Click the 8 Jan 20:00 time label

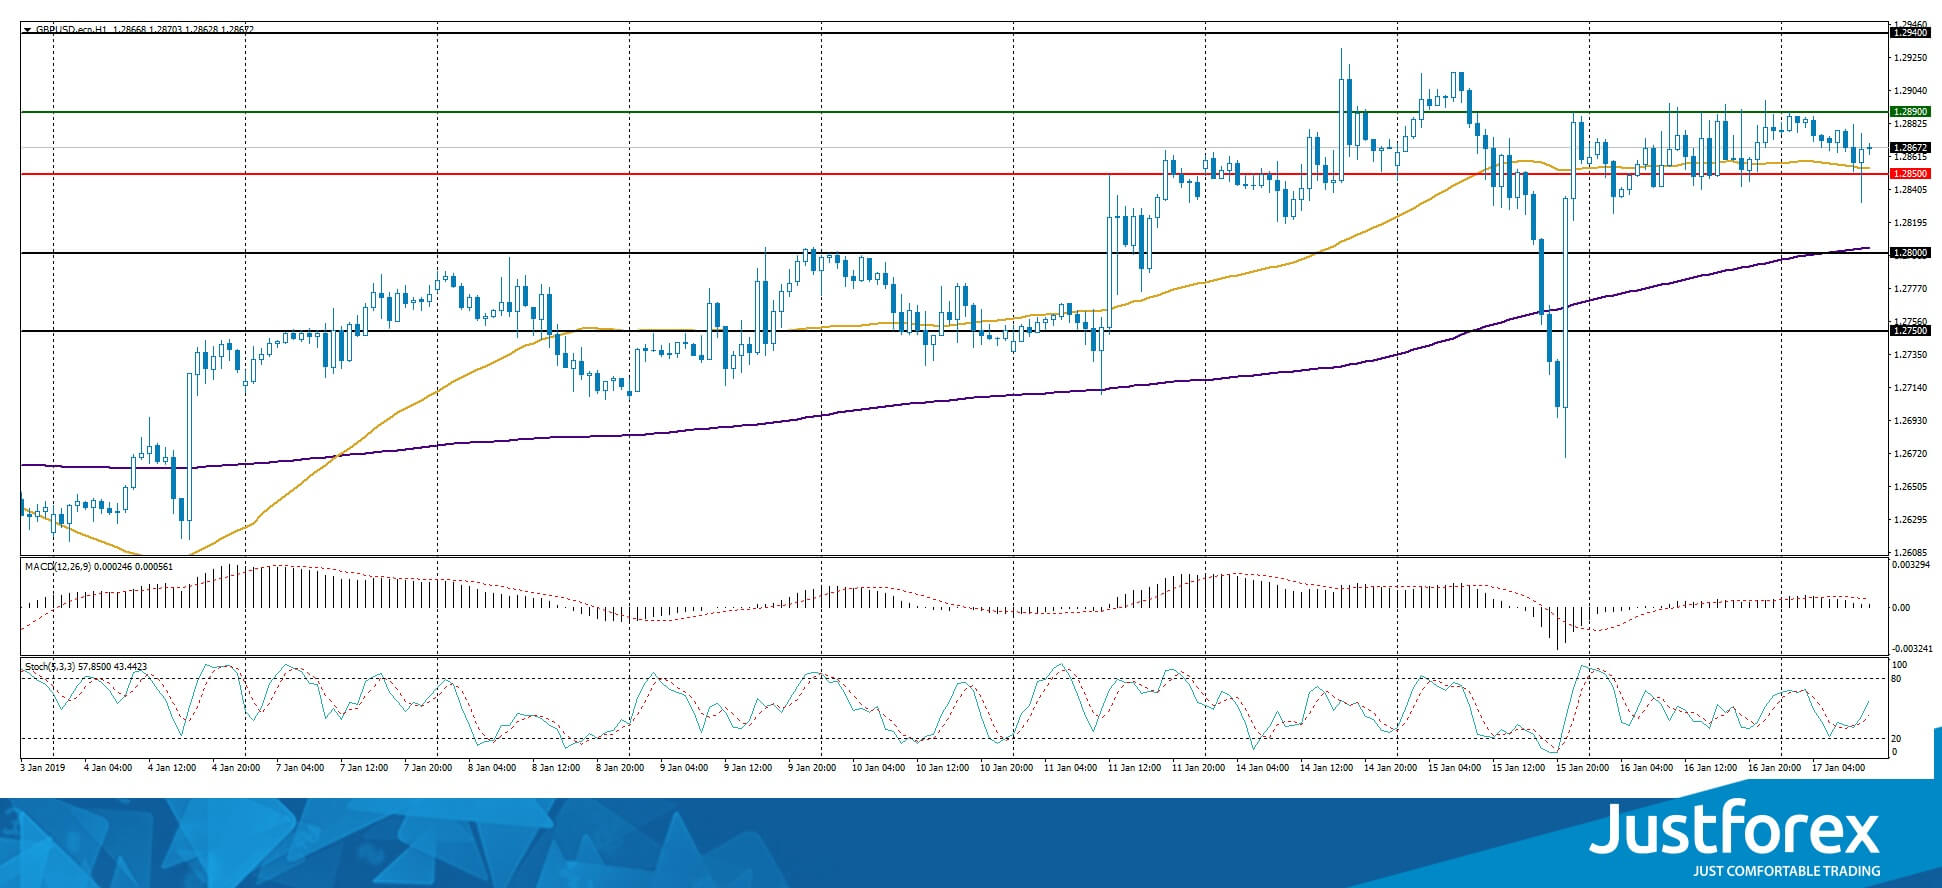pos(621,768)
